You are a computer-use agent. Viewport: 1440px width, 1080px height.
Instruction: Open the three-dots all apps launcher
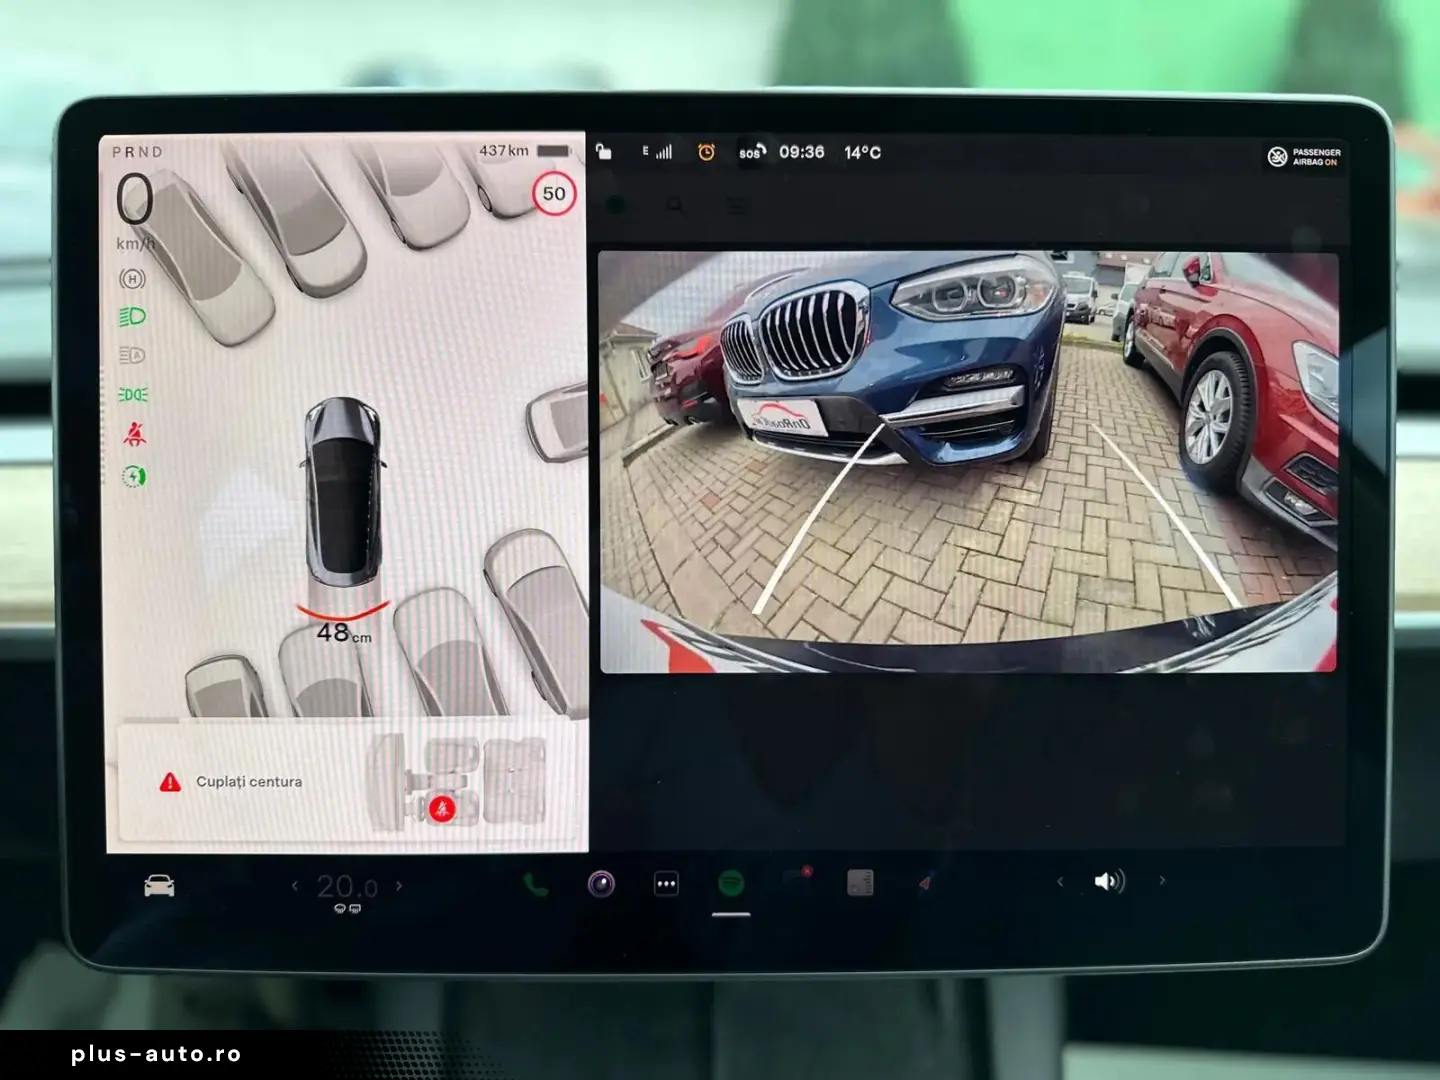coord(666,884)
